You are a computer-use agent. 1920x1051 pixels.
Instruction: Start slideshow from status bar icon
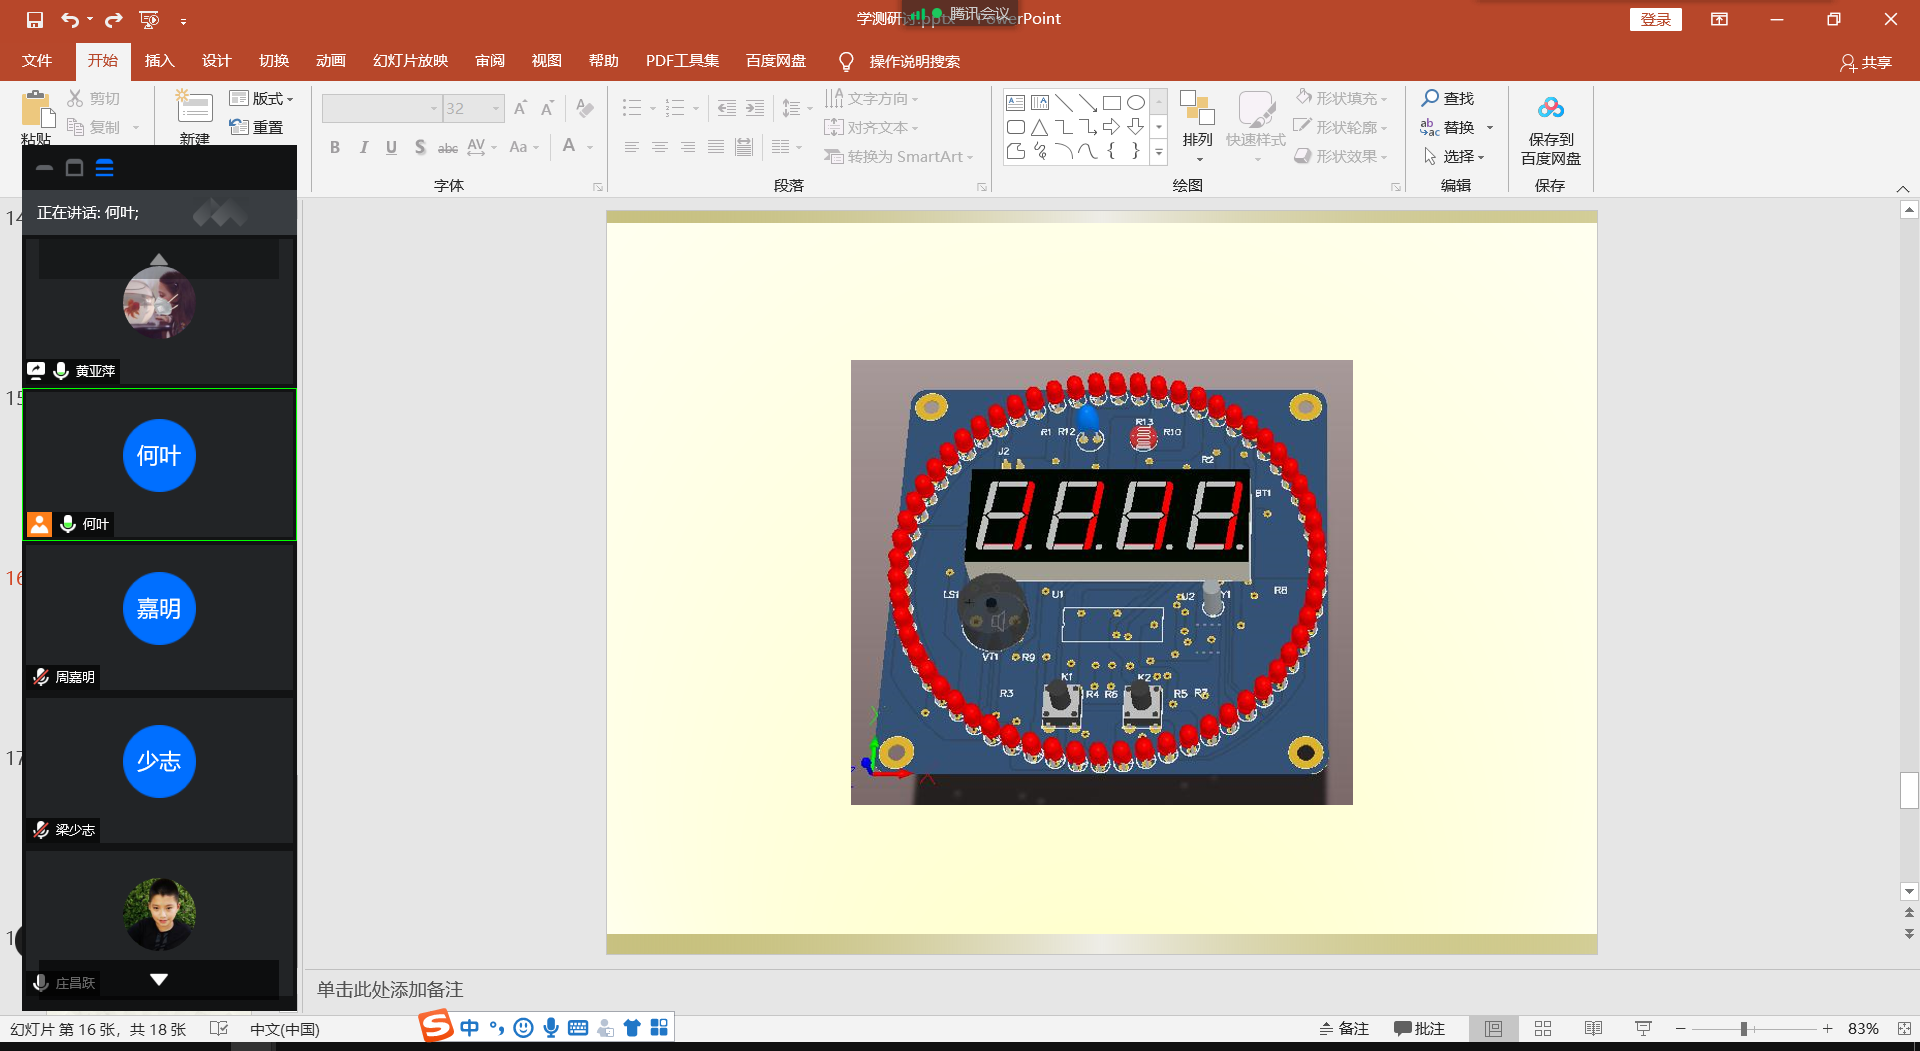click(1643, 1029)
